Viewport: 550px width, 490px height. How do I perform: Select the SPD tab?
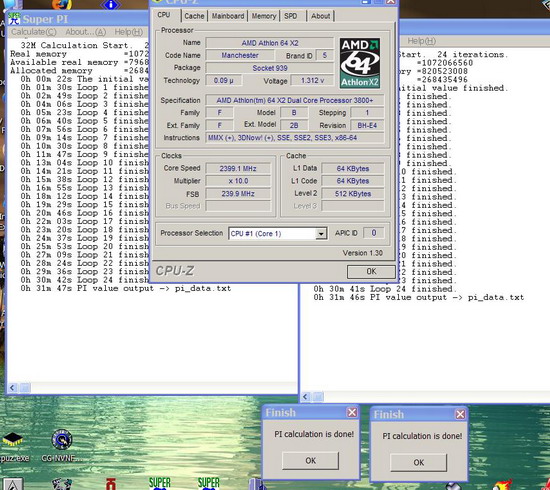click(290, 16)
